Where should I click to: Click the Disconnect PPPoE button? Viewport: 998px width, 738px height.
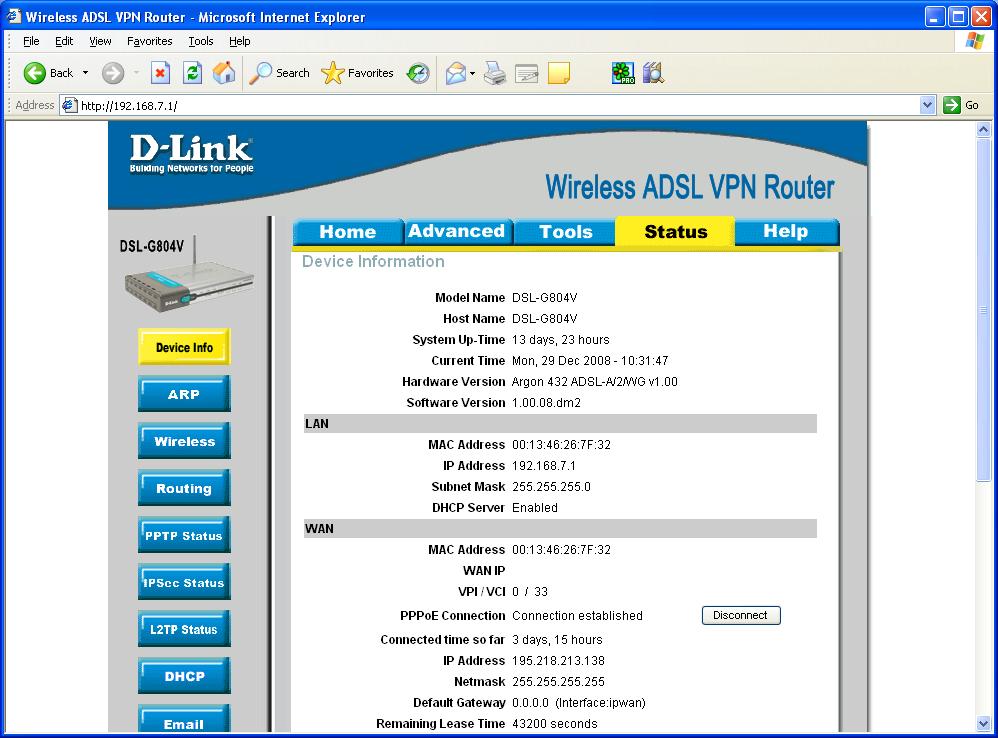[x=741, y=615]
